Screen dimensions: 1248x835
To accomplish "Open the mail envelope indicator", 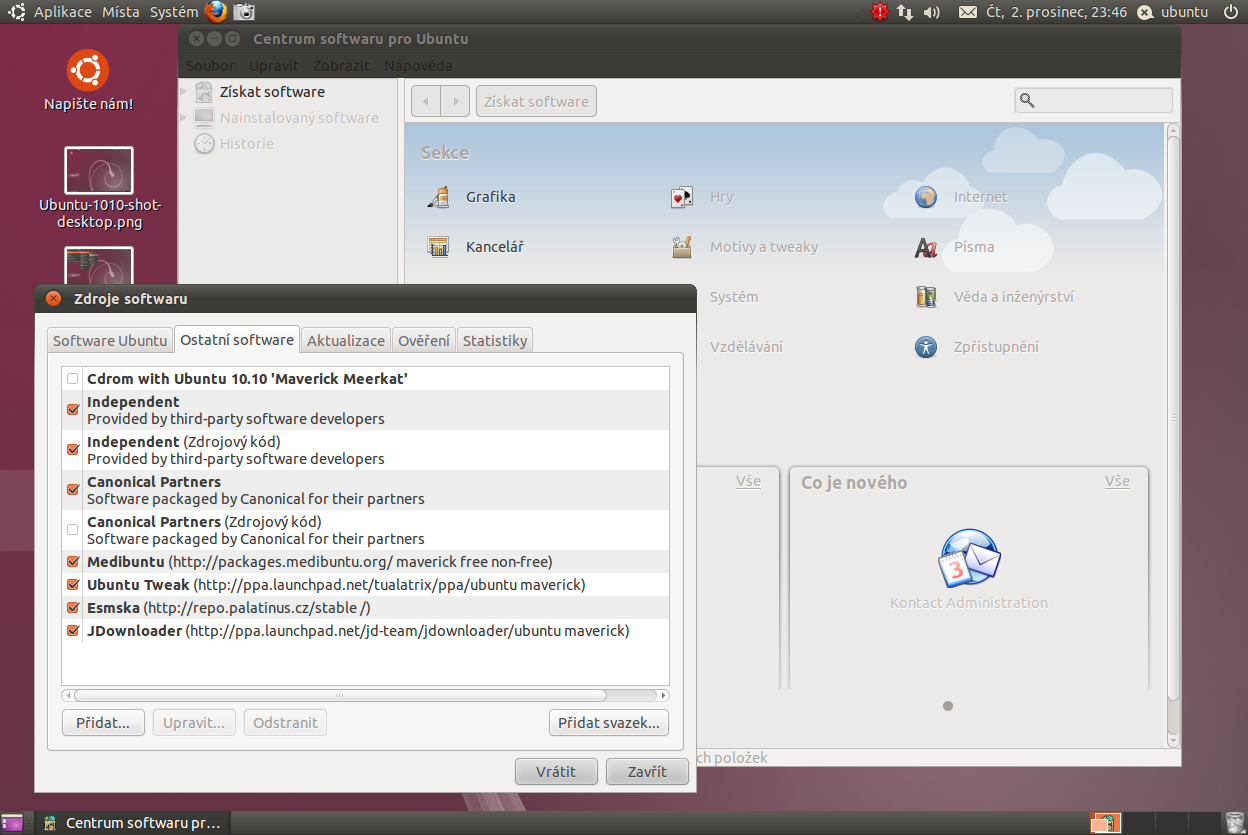I will (967, 12).
